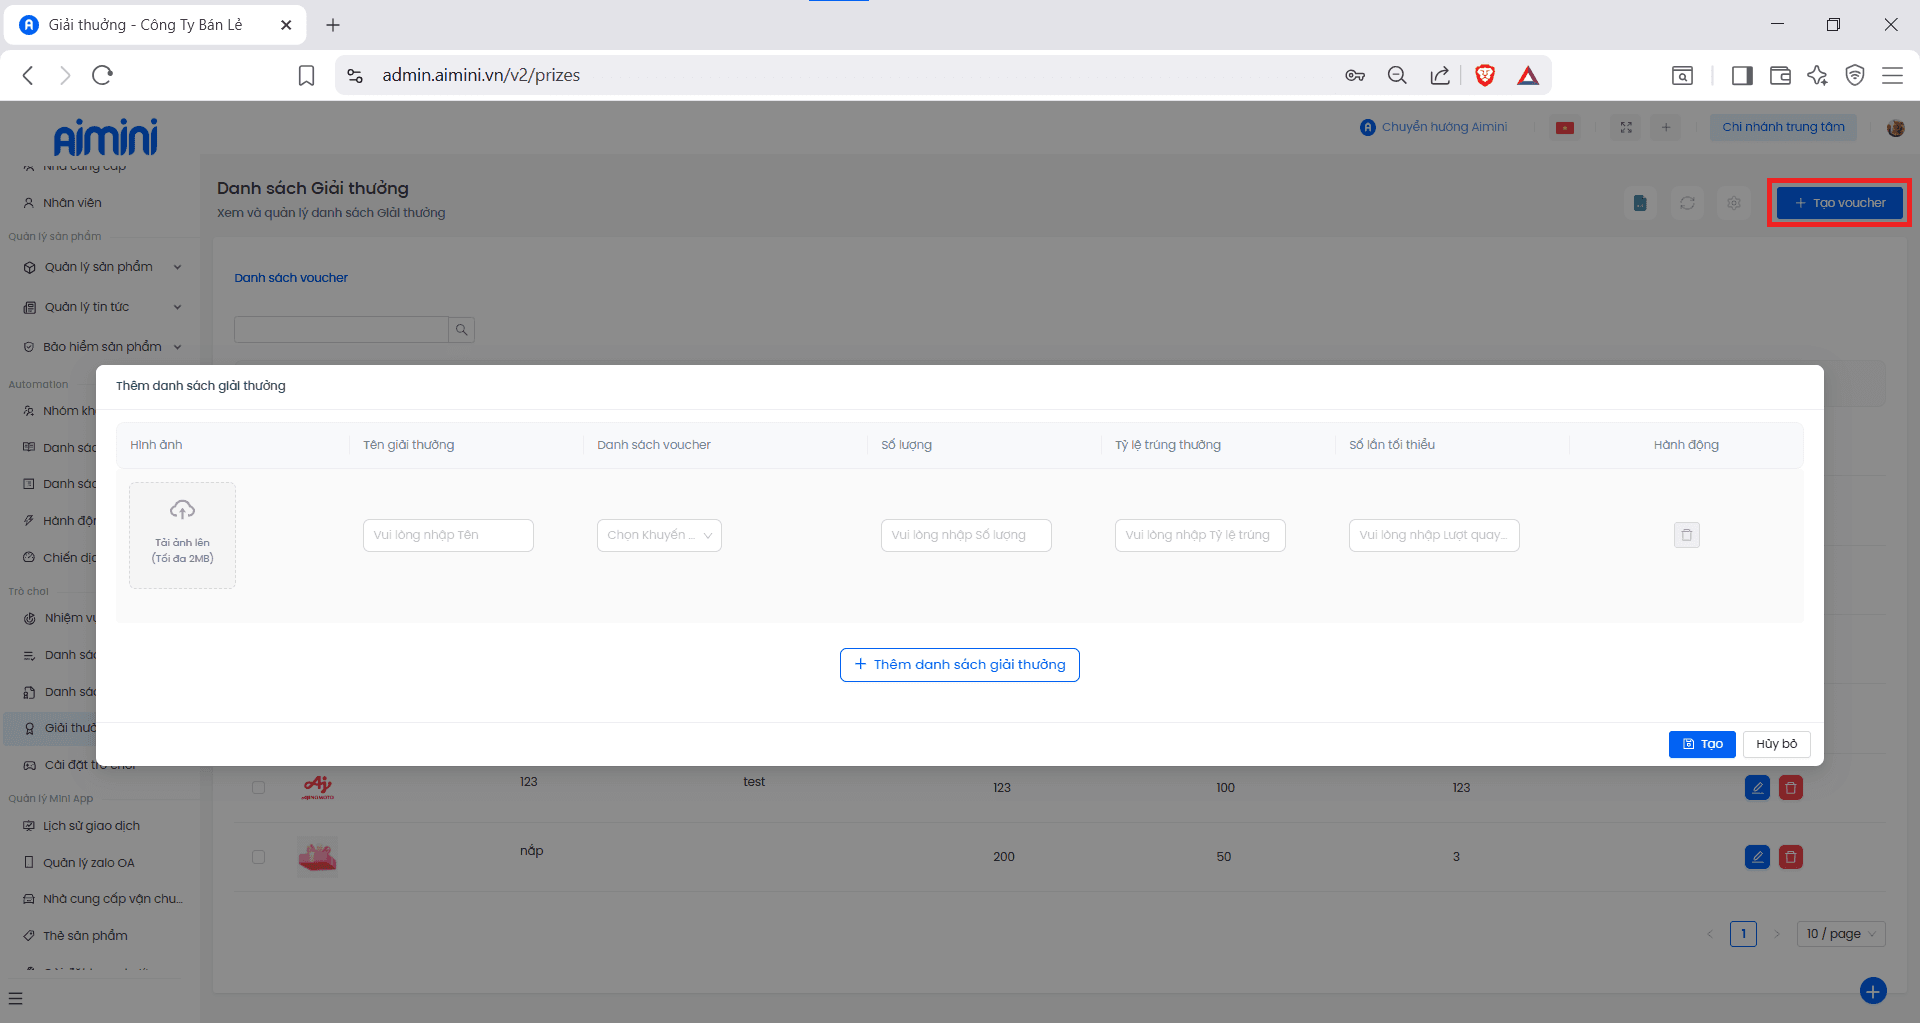Click the Hủy bỏ cancel button
Screen dimensions: 1920x1023
[x=1776, y=744]
